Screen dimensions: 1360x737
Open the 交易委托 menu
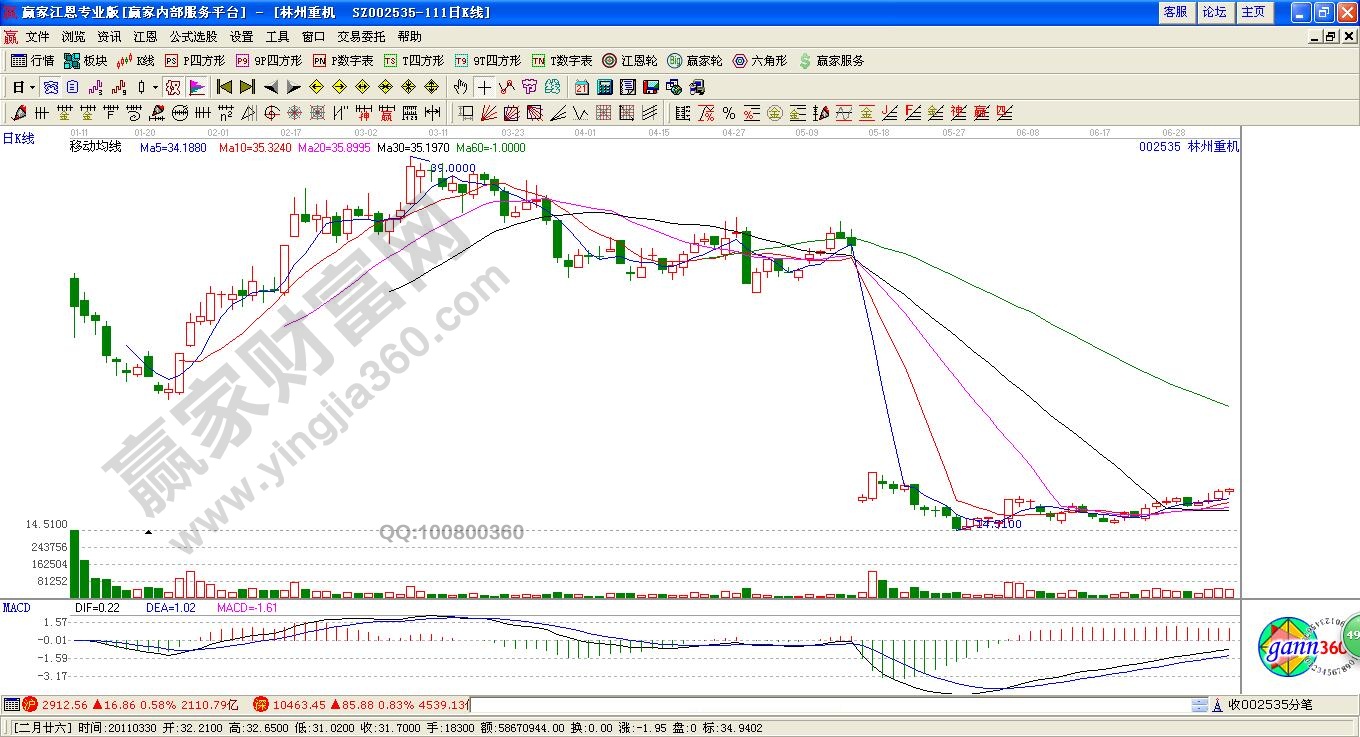[361, 37]
